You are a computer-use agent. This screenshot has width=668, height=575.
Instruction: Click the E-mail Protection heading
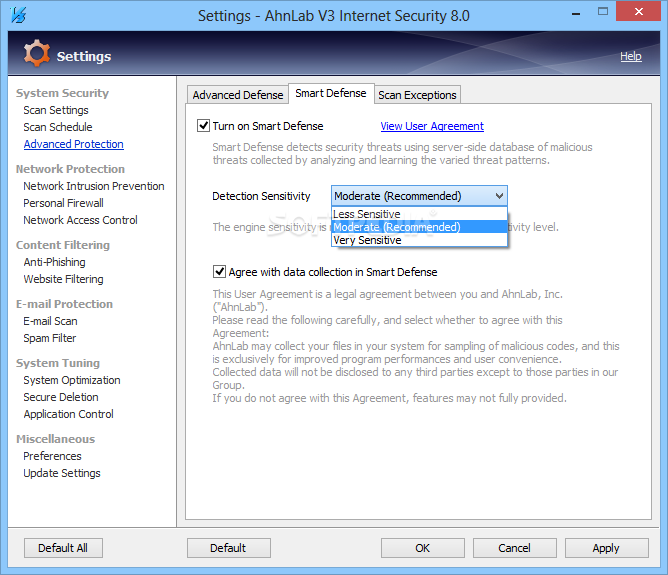pos(64,304)
